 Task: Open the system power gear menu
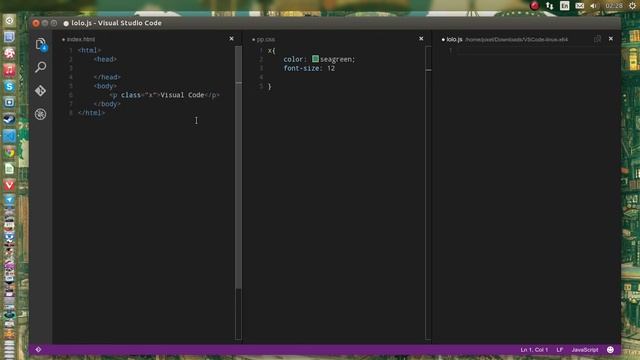pos(632,6)
